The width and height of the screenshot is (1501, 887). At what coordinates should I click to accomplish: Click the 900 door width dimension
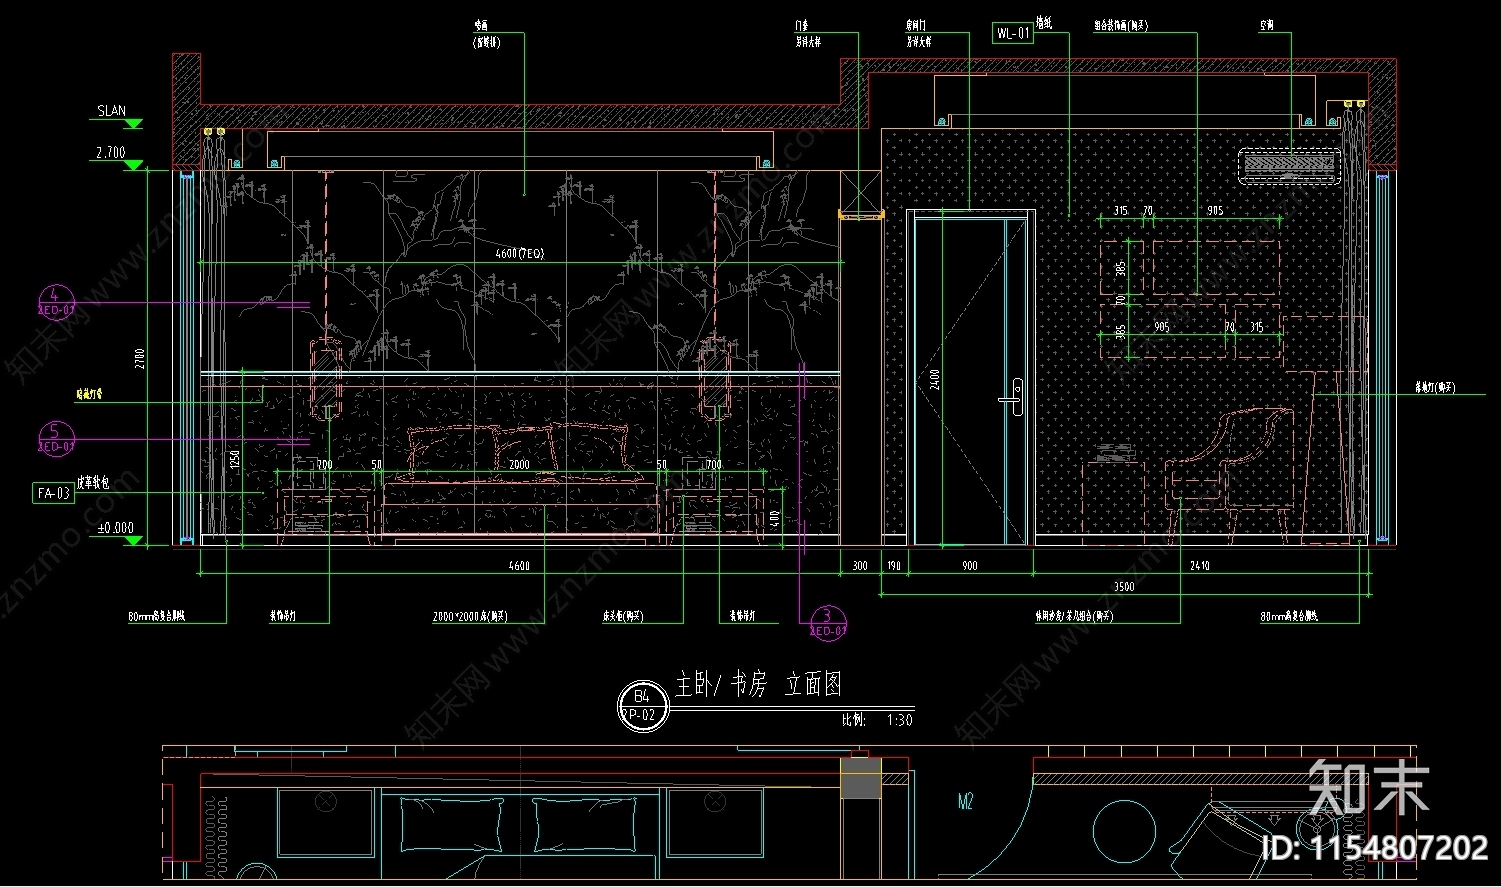click(x=970, y=566)
